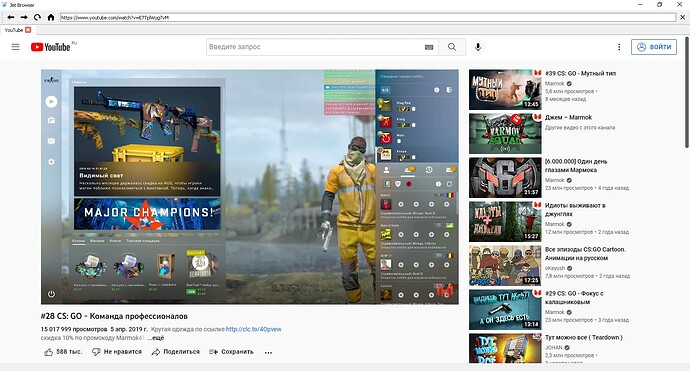Click title Джем – Marmok
Image resolution: width=690 pixels, height=371 pixels.
[x=568, y=118]
